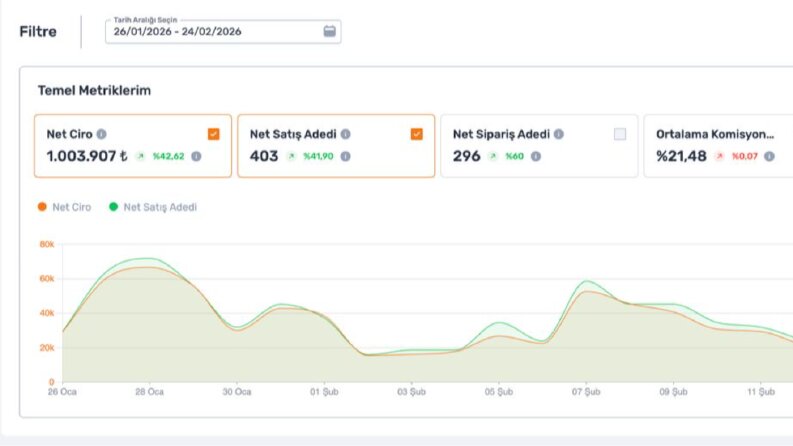Click the green Net Satış Adedi legend dot

point(113,206)
